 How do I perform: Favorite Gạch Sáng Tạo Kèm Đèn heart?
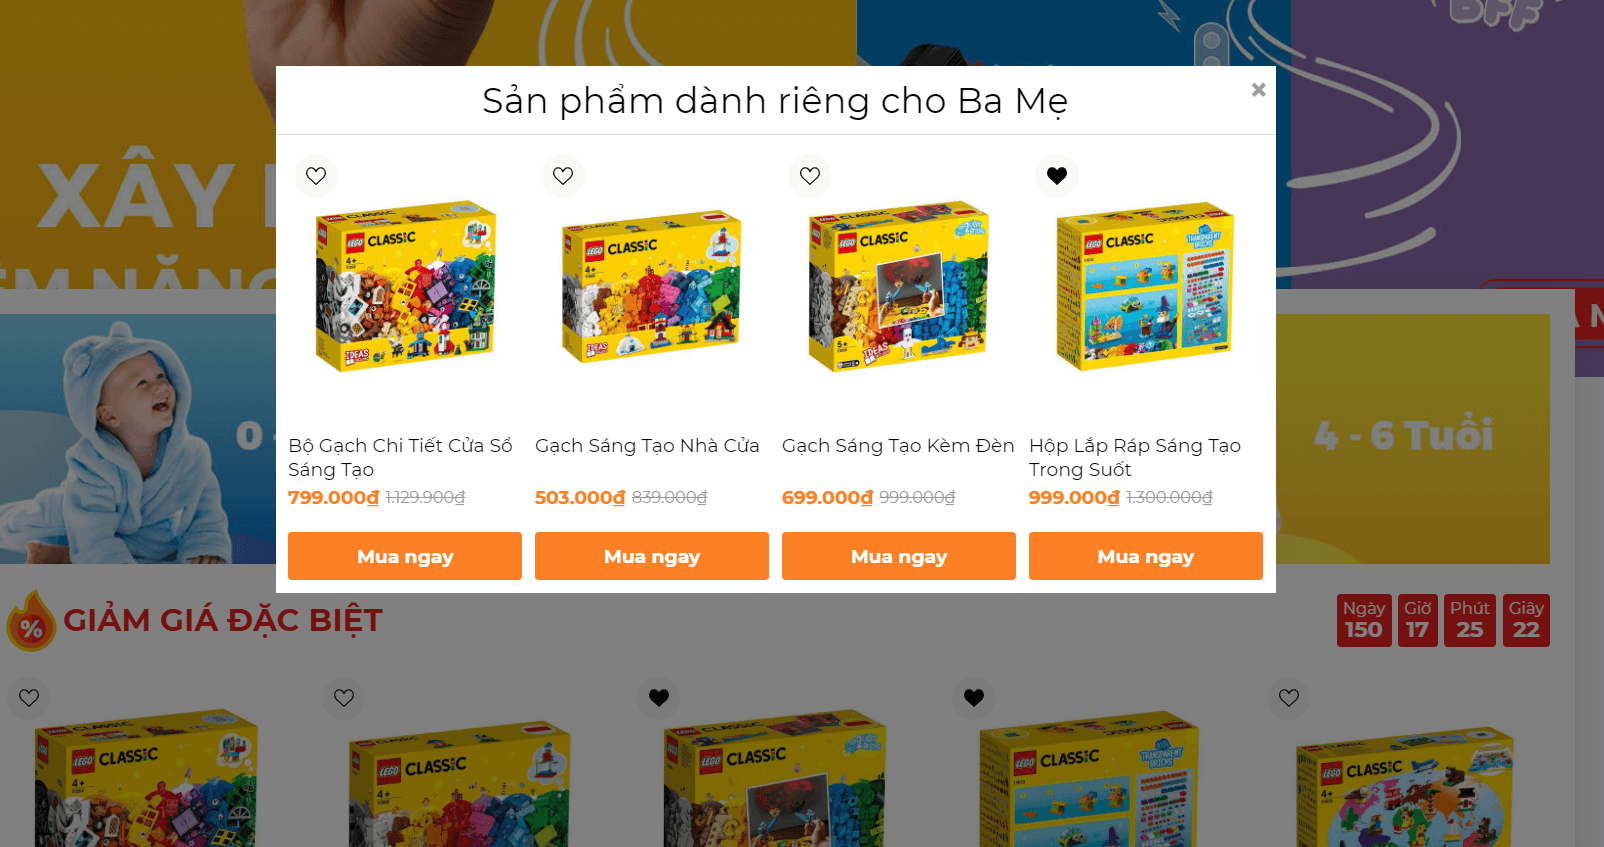click(810, 176)
